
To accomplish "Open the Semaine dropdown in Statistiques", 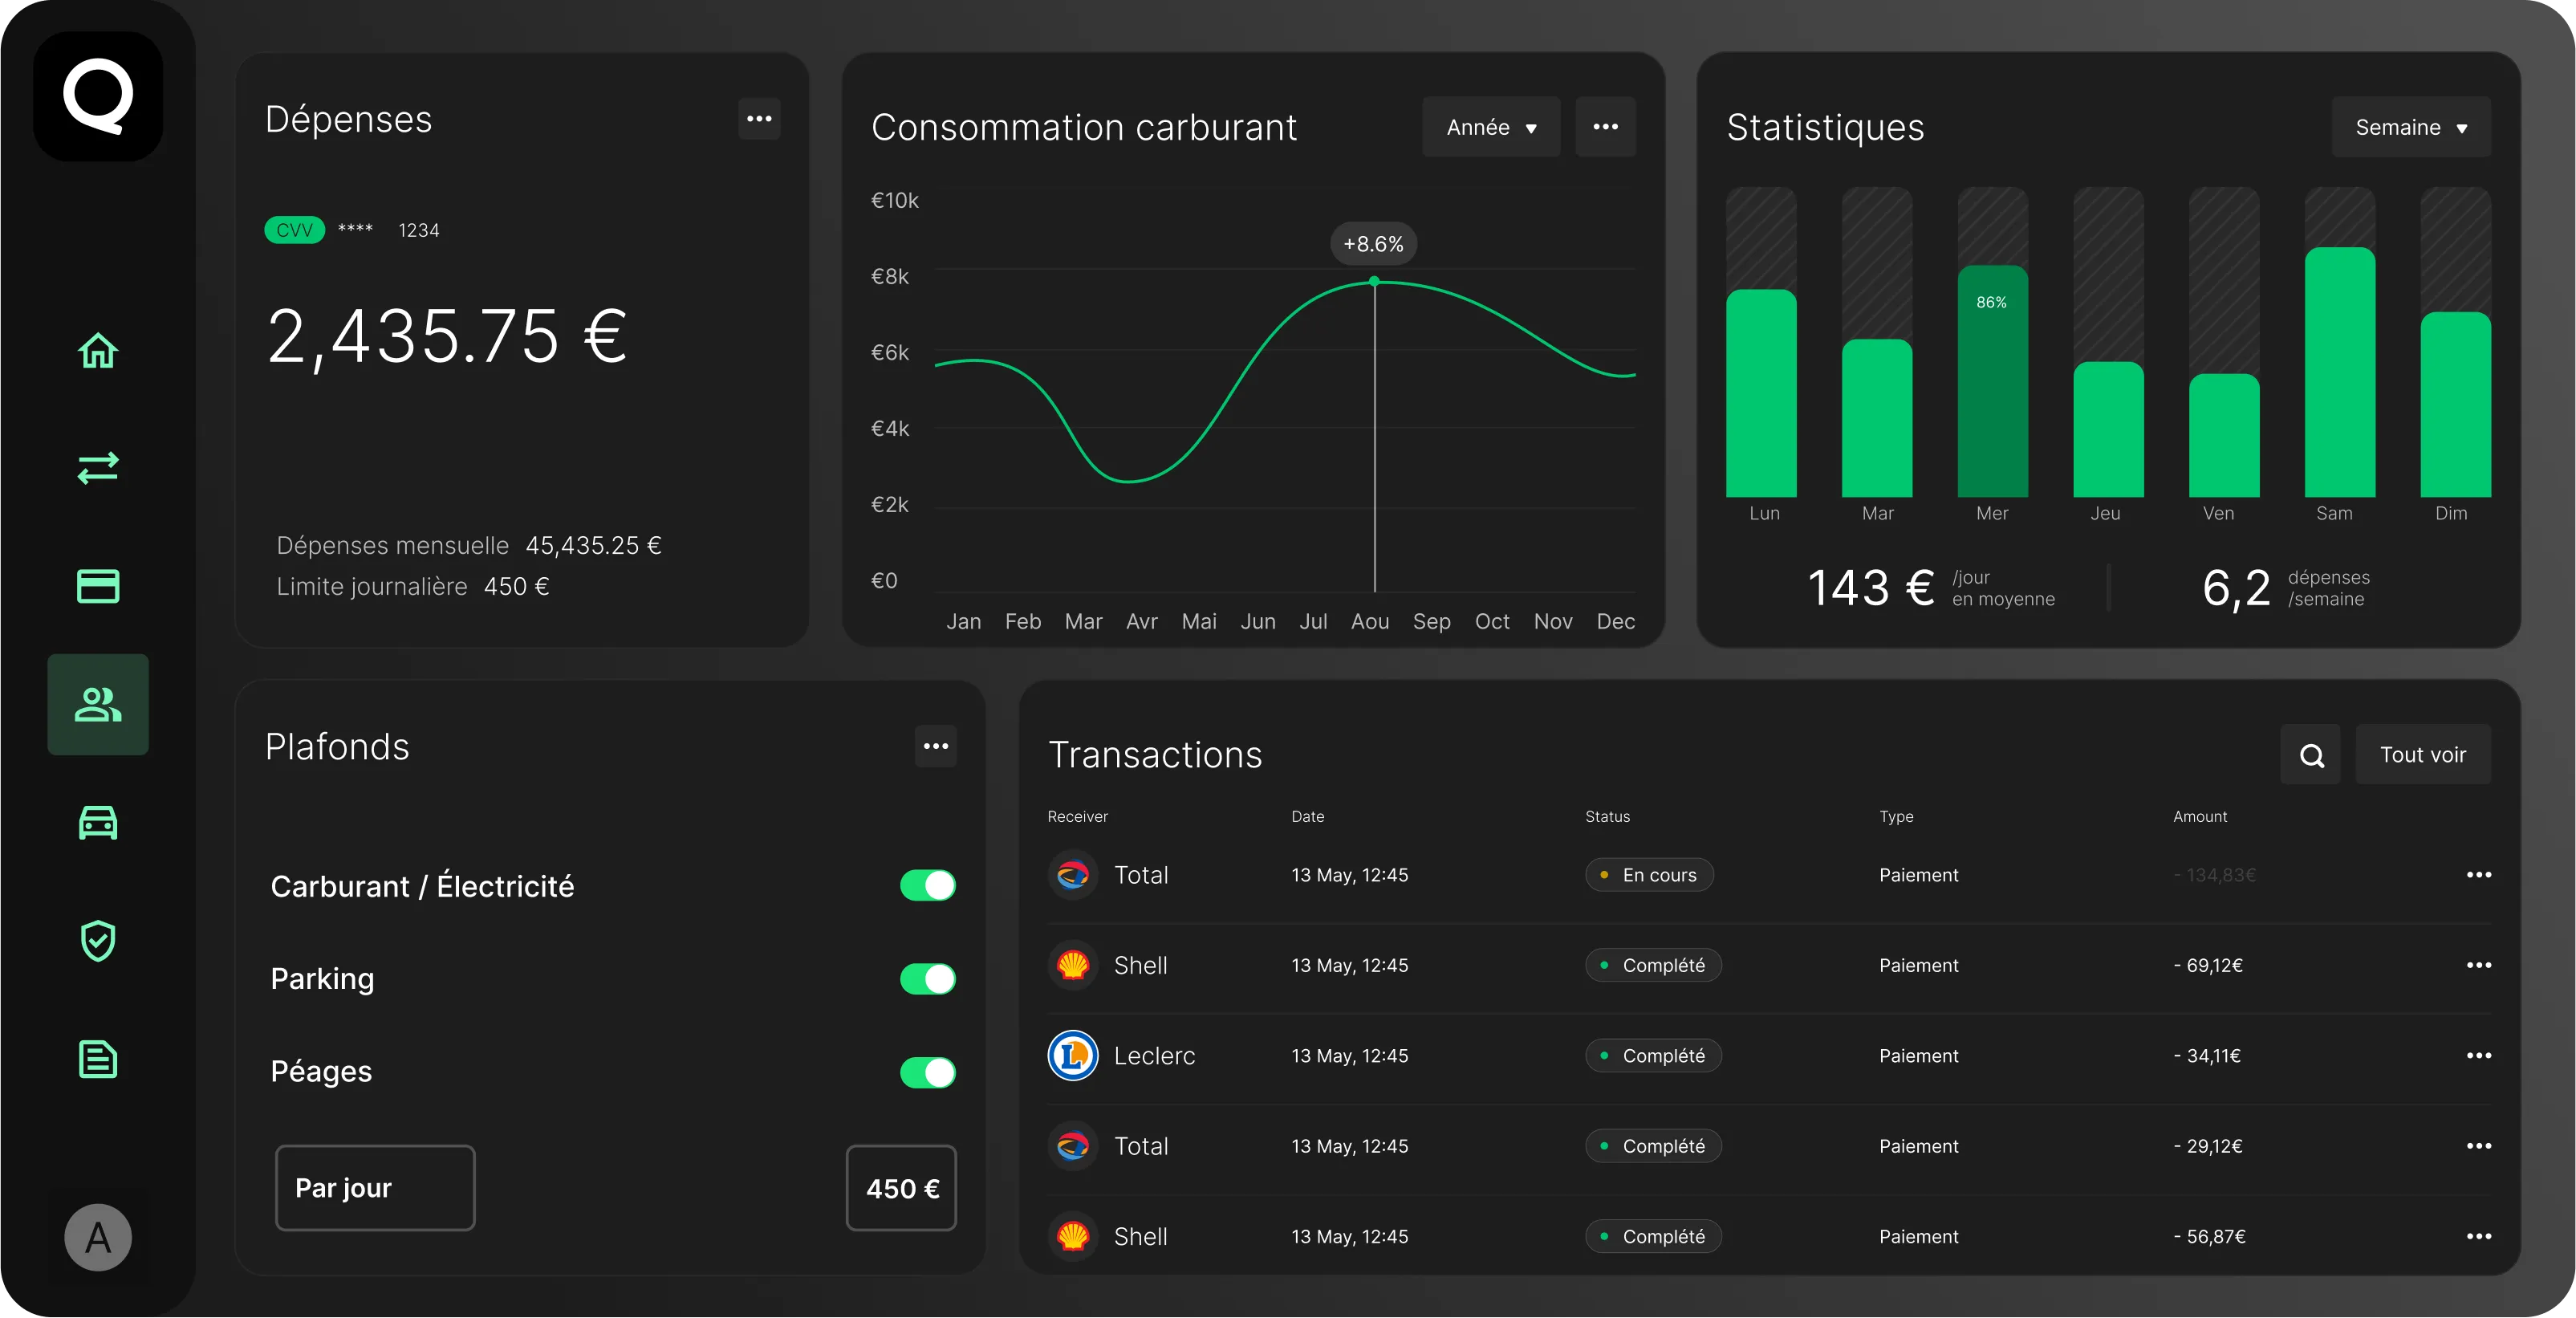I will coord(2410,127).
